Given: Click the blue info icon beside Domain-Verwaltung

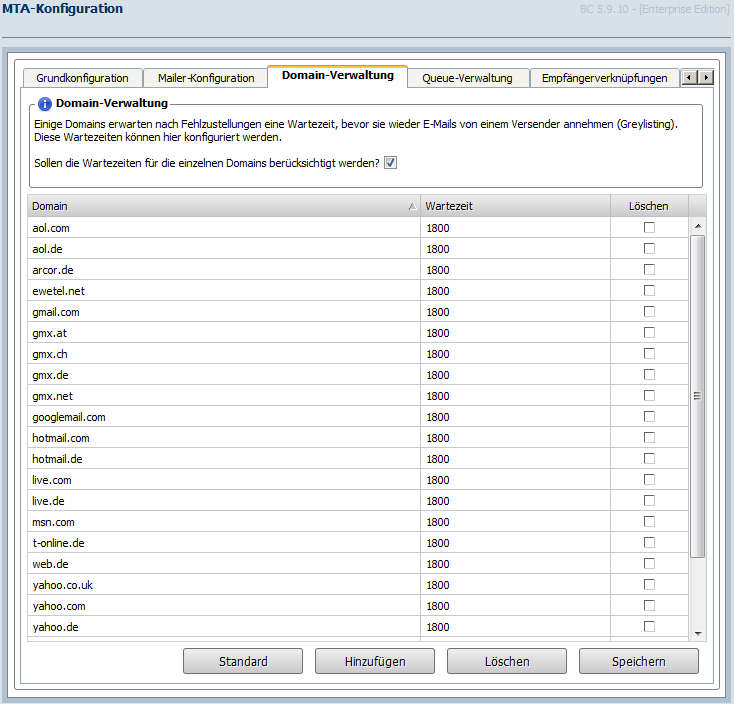Looking at the screenshot, I should (x=44, y=103).
